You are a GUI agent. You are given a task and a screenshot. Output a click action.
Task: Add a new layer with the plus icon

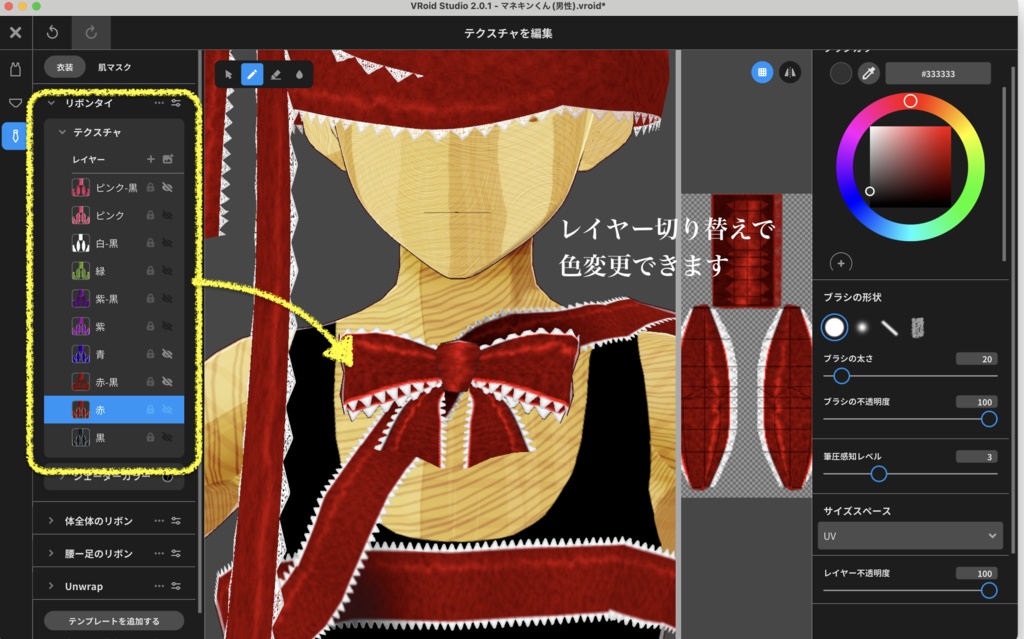point(151,158)
